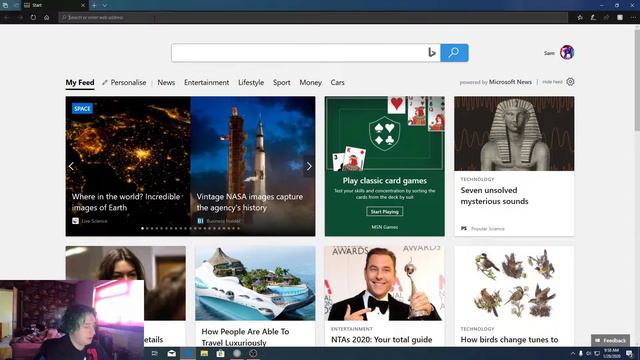Open Seven unsolved mysterious sounds article
Screen dimensions: 640x360
[x=494, y=196]
